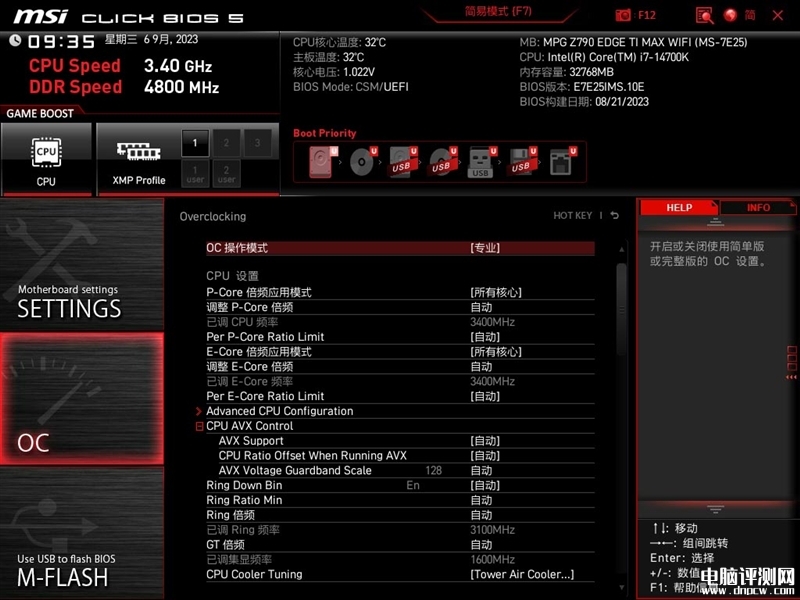
Task: Enable XMP profile 1
Action: [195, 143]
